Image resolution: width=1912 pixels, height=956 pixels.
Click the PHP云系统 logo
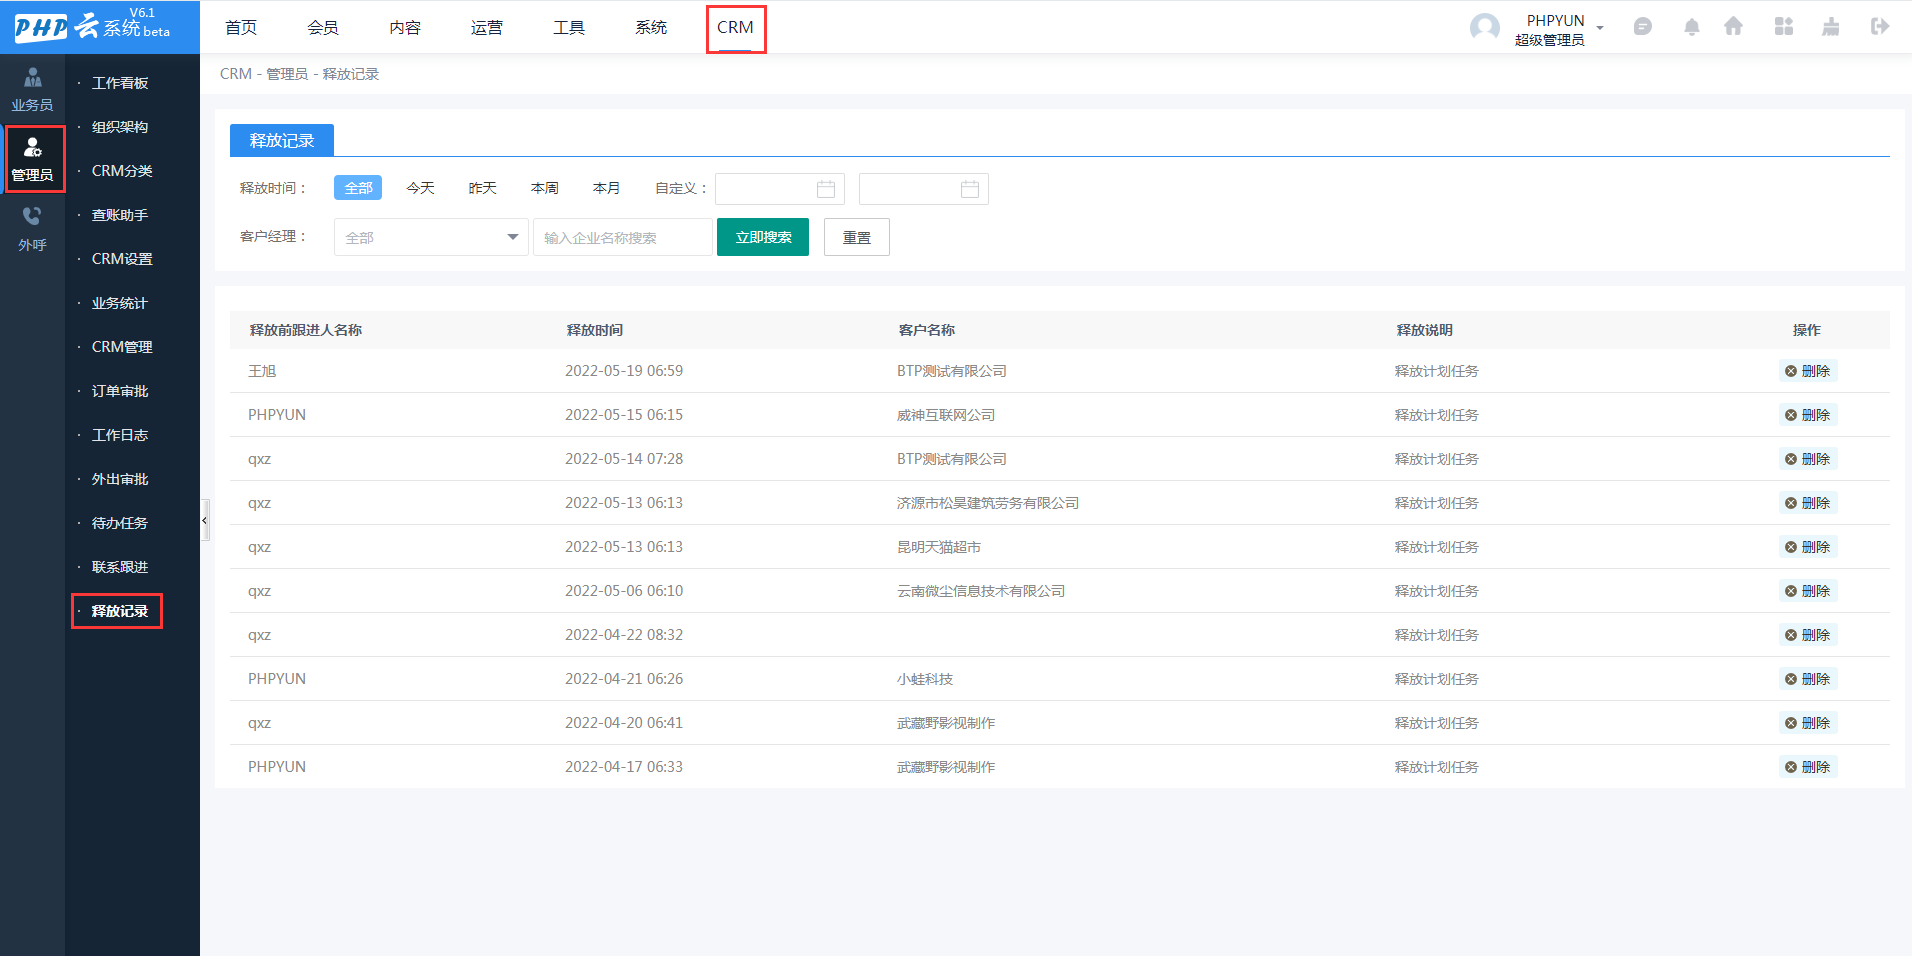[93, 27]
